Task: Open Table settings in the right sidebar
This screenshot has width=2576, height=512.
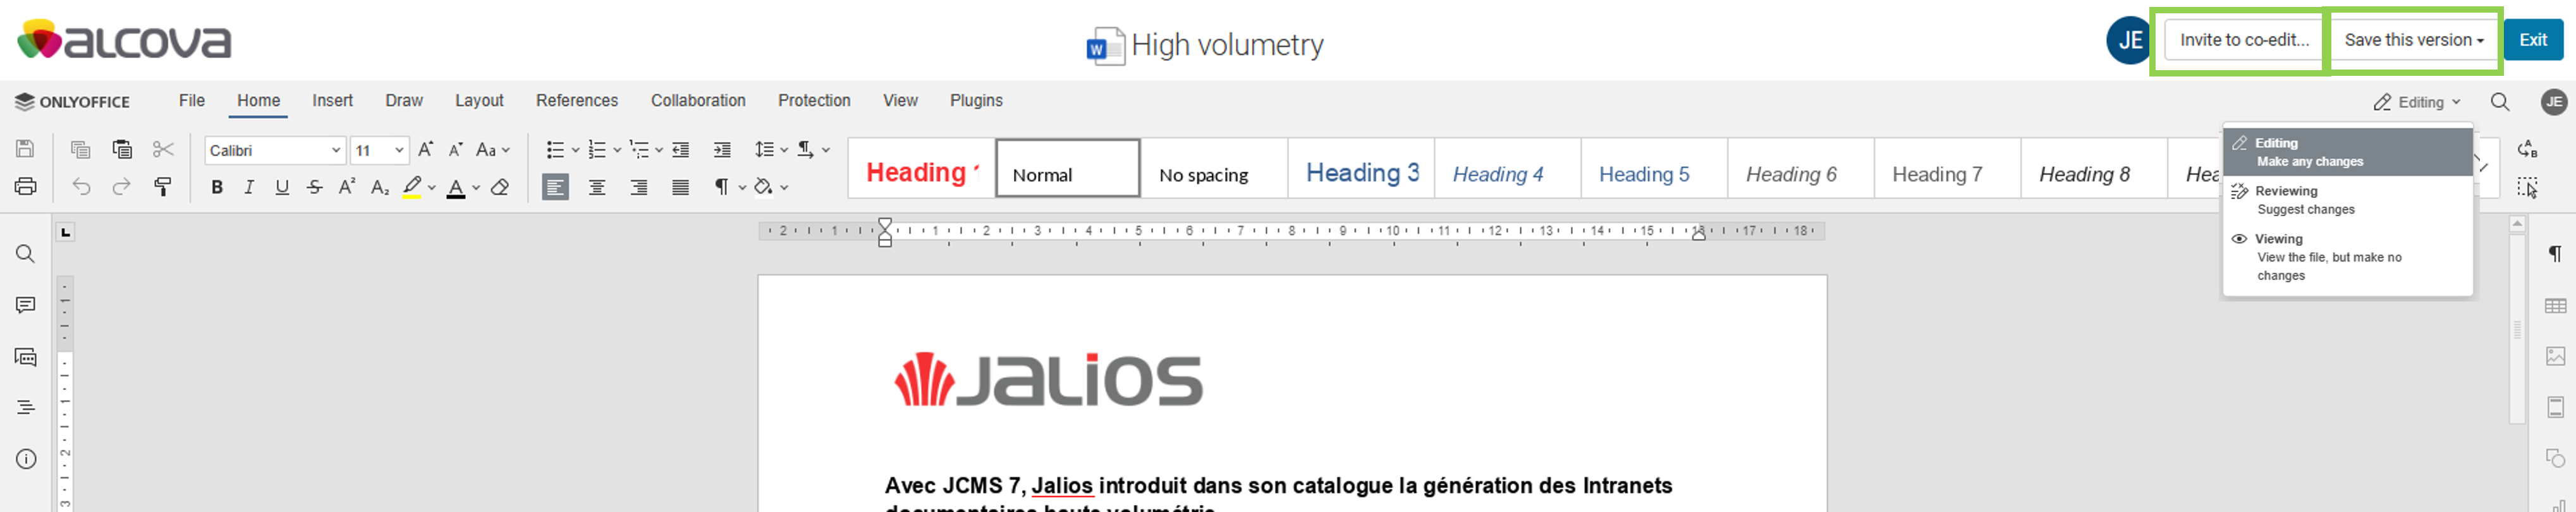Action: (2555, 306)
